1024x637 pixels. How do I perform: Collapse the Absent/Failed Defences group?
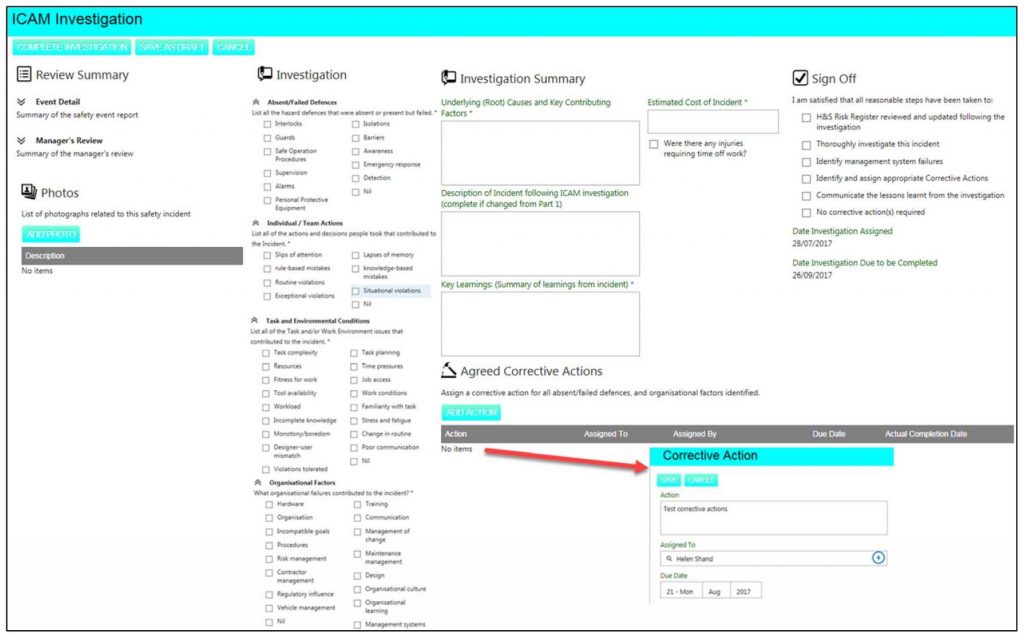(x=257, y=102)
